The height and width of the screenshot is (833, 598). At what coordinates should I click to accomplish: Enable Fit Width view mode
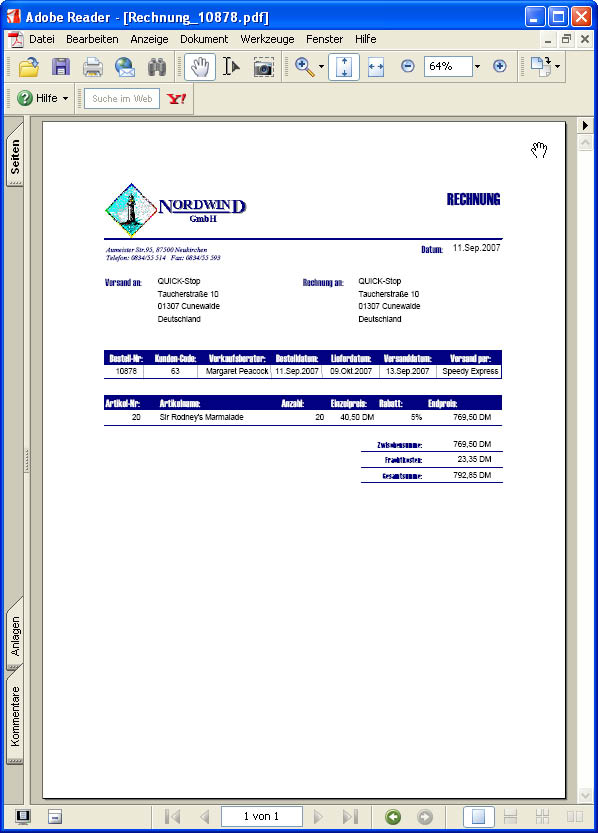coord(376,67)
